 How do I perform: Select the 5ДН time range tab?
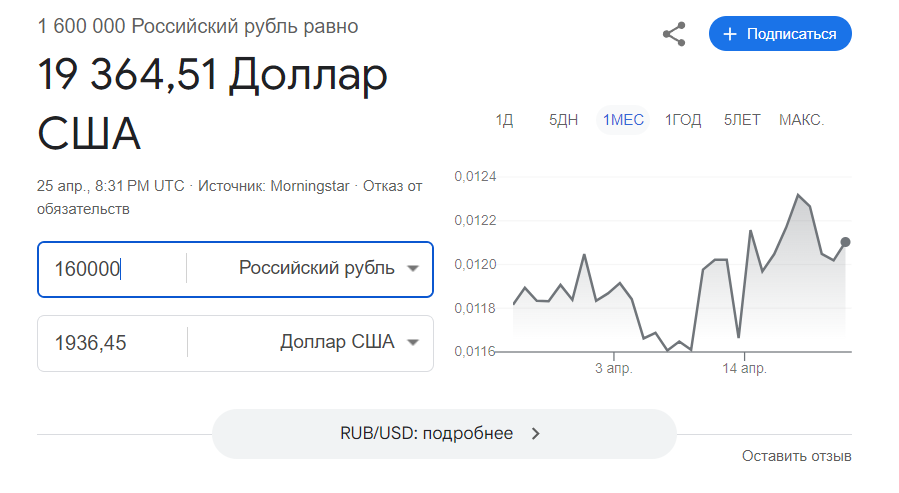(564, 120)
